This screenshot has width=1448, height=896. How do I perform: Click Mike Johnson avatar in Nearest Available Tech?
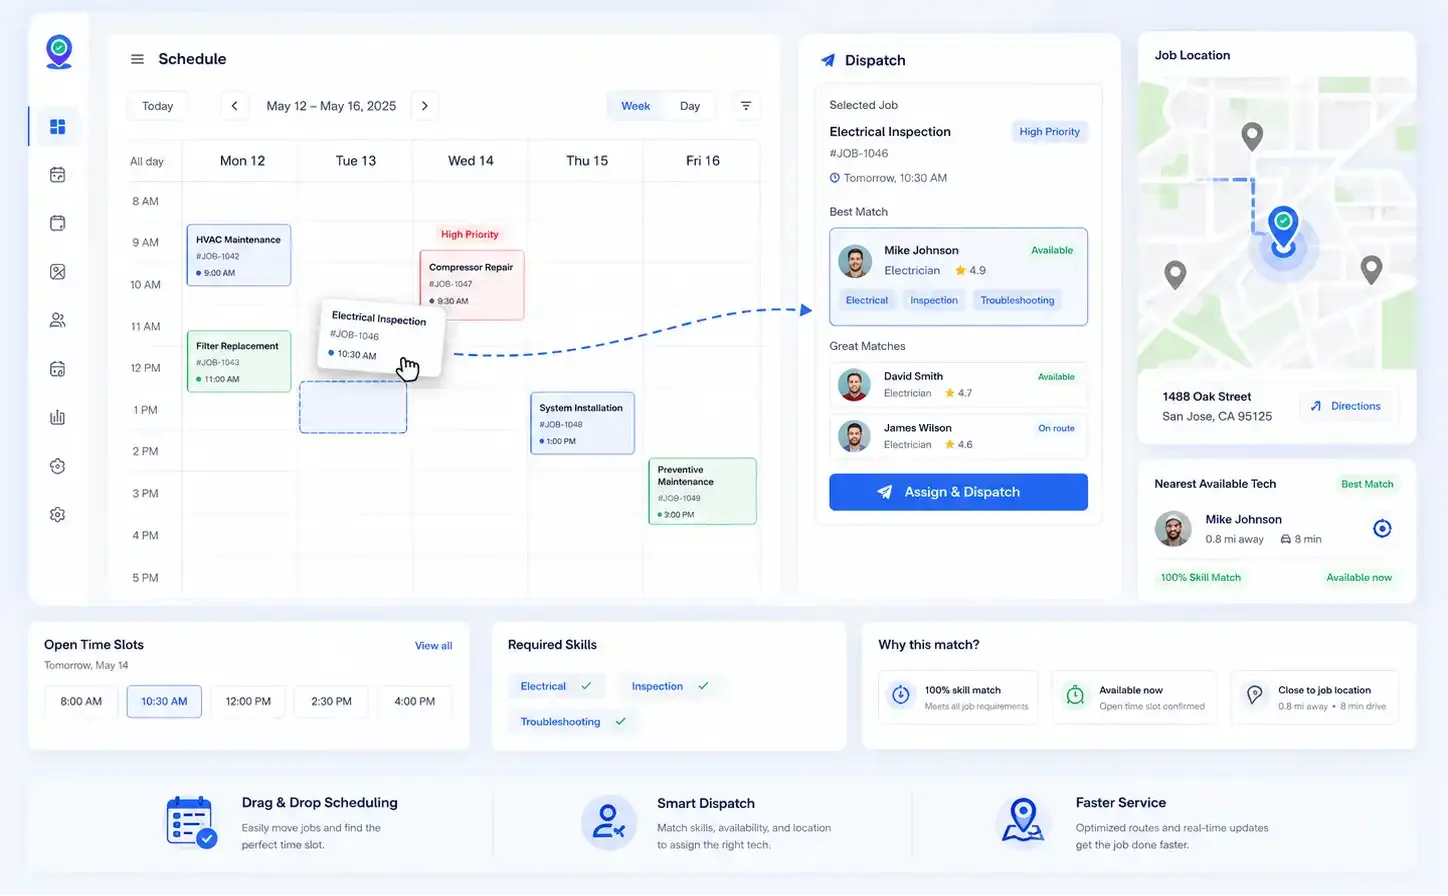click(1173, 528)
